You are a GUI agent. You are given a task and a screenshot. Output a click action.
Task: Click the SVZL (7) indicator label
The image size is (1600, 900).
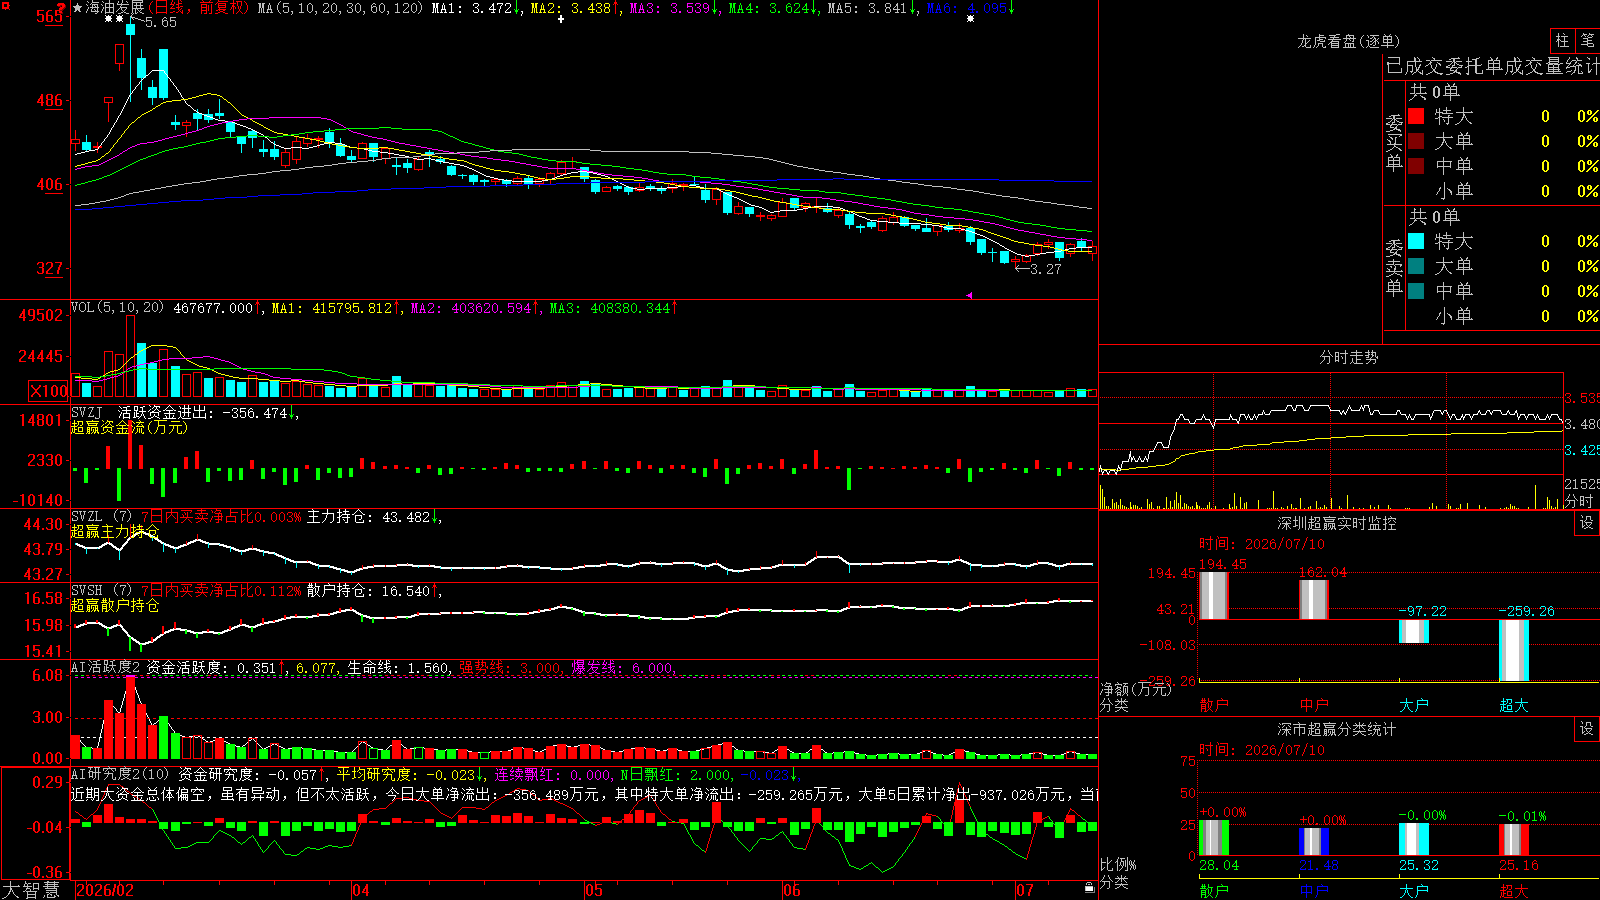click(102, 517)
